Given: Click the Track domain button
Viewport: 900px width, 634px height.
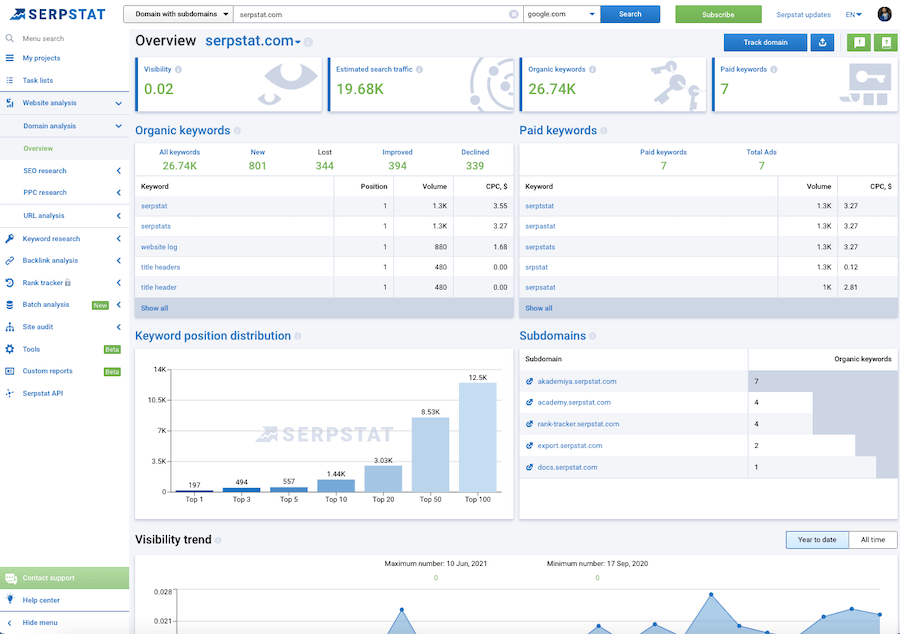Looking at the screenshot, I should coord(765,42).
